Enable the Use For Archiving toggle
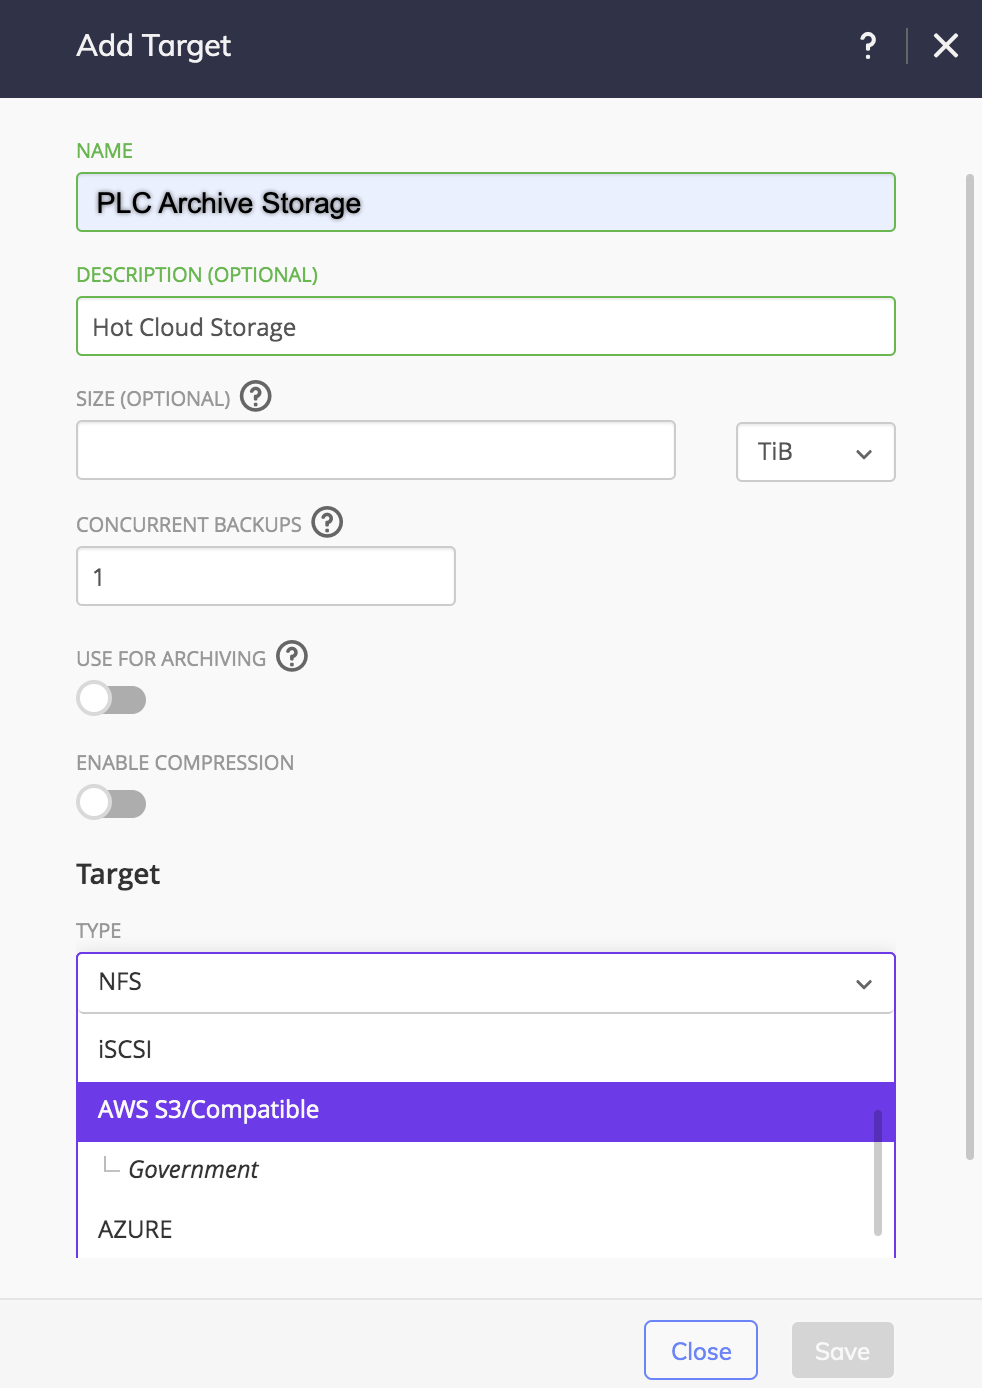Screen dimensions: 982x1388 [x=112, y=699]
